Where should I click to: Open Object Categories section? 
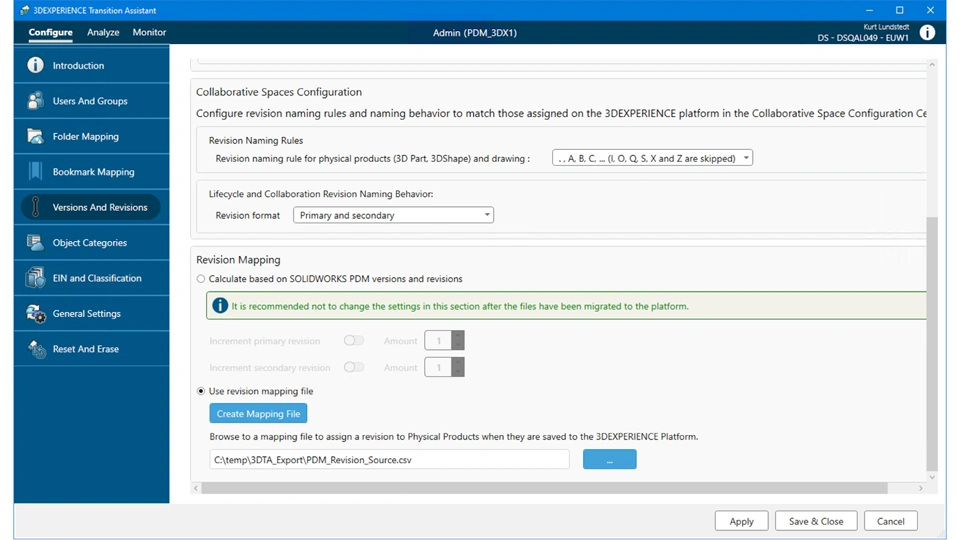[x=91, y=242]
